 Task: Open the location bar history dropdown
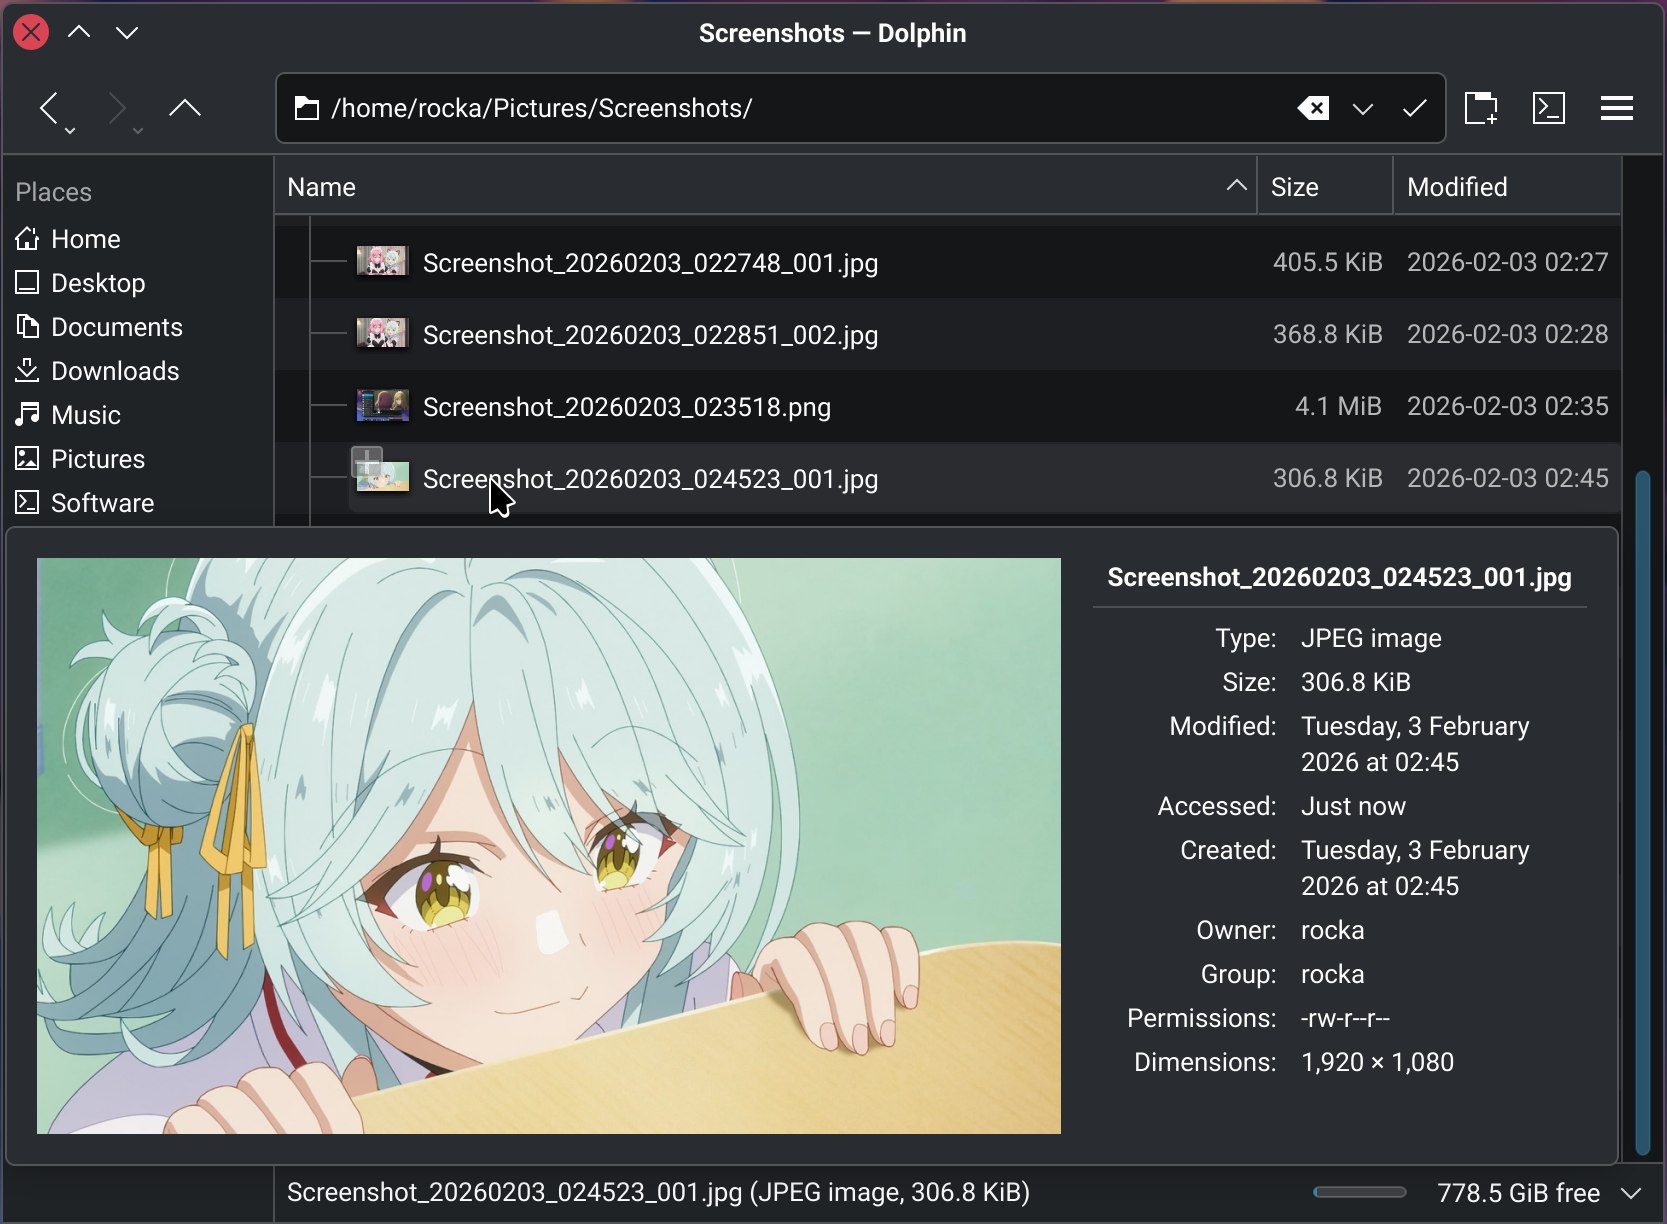[1363, 108]
